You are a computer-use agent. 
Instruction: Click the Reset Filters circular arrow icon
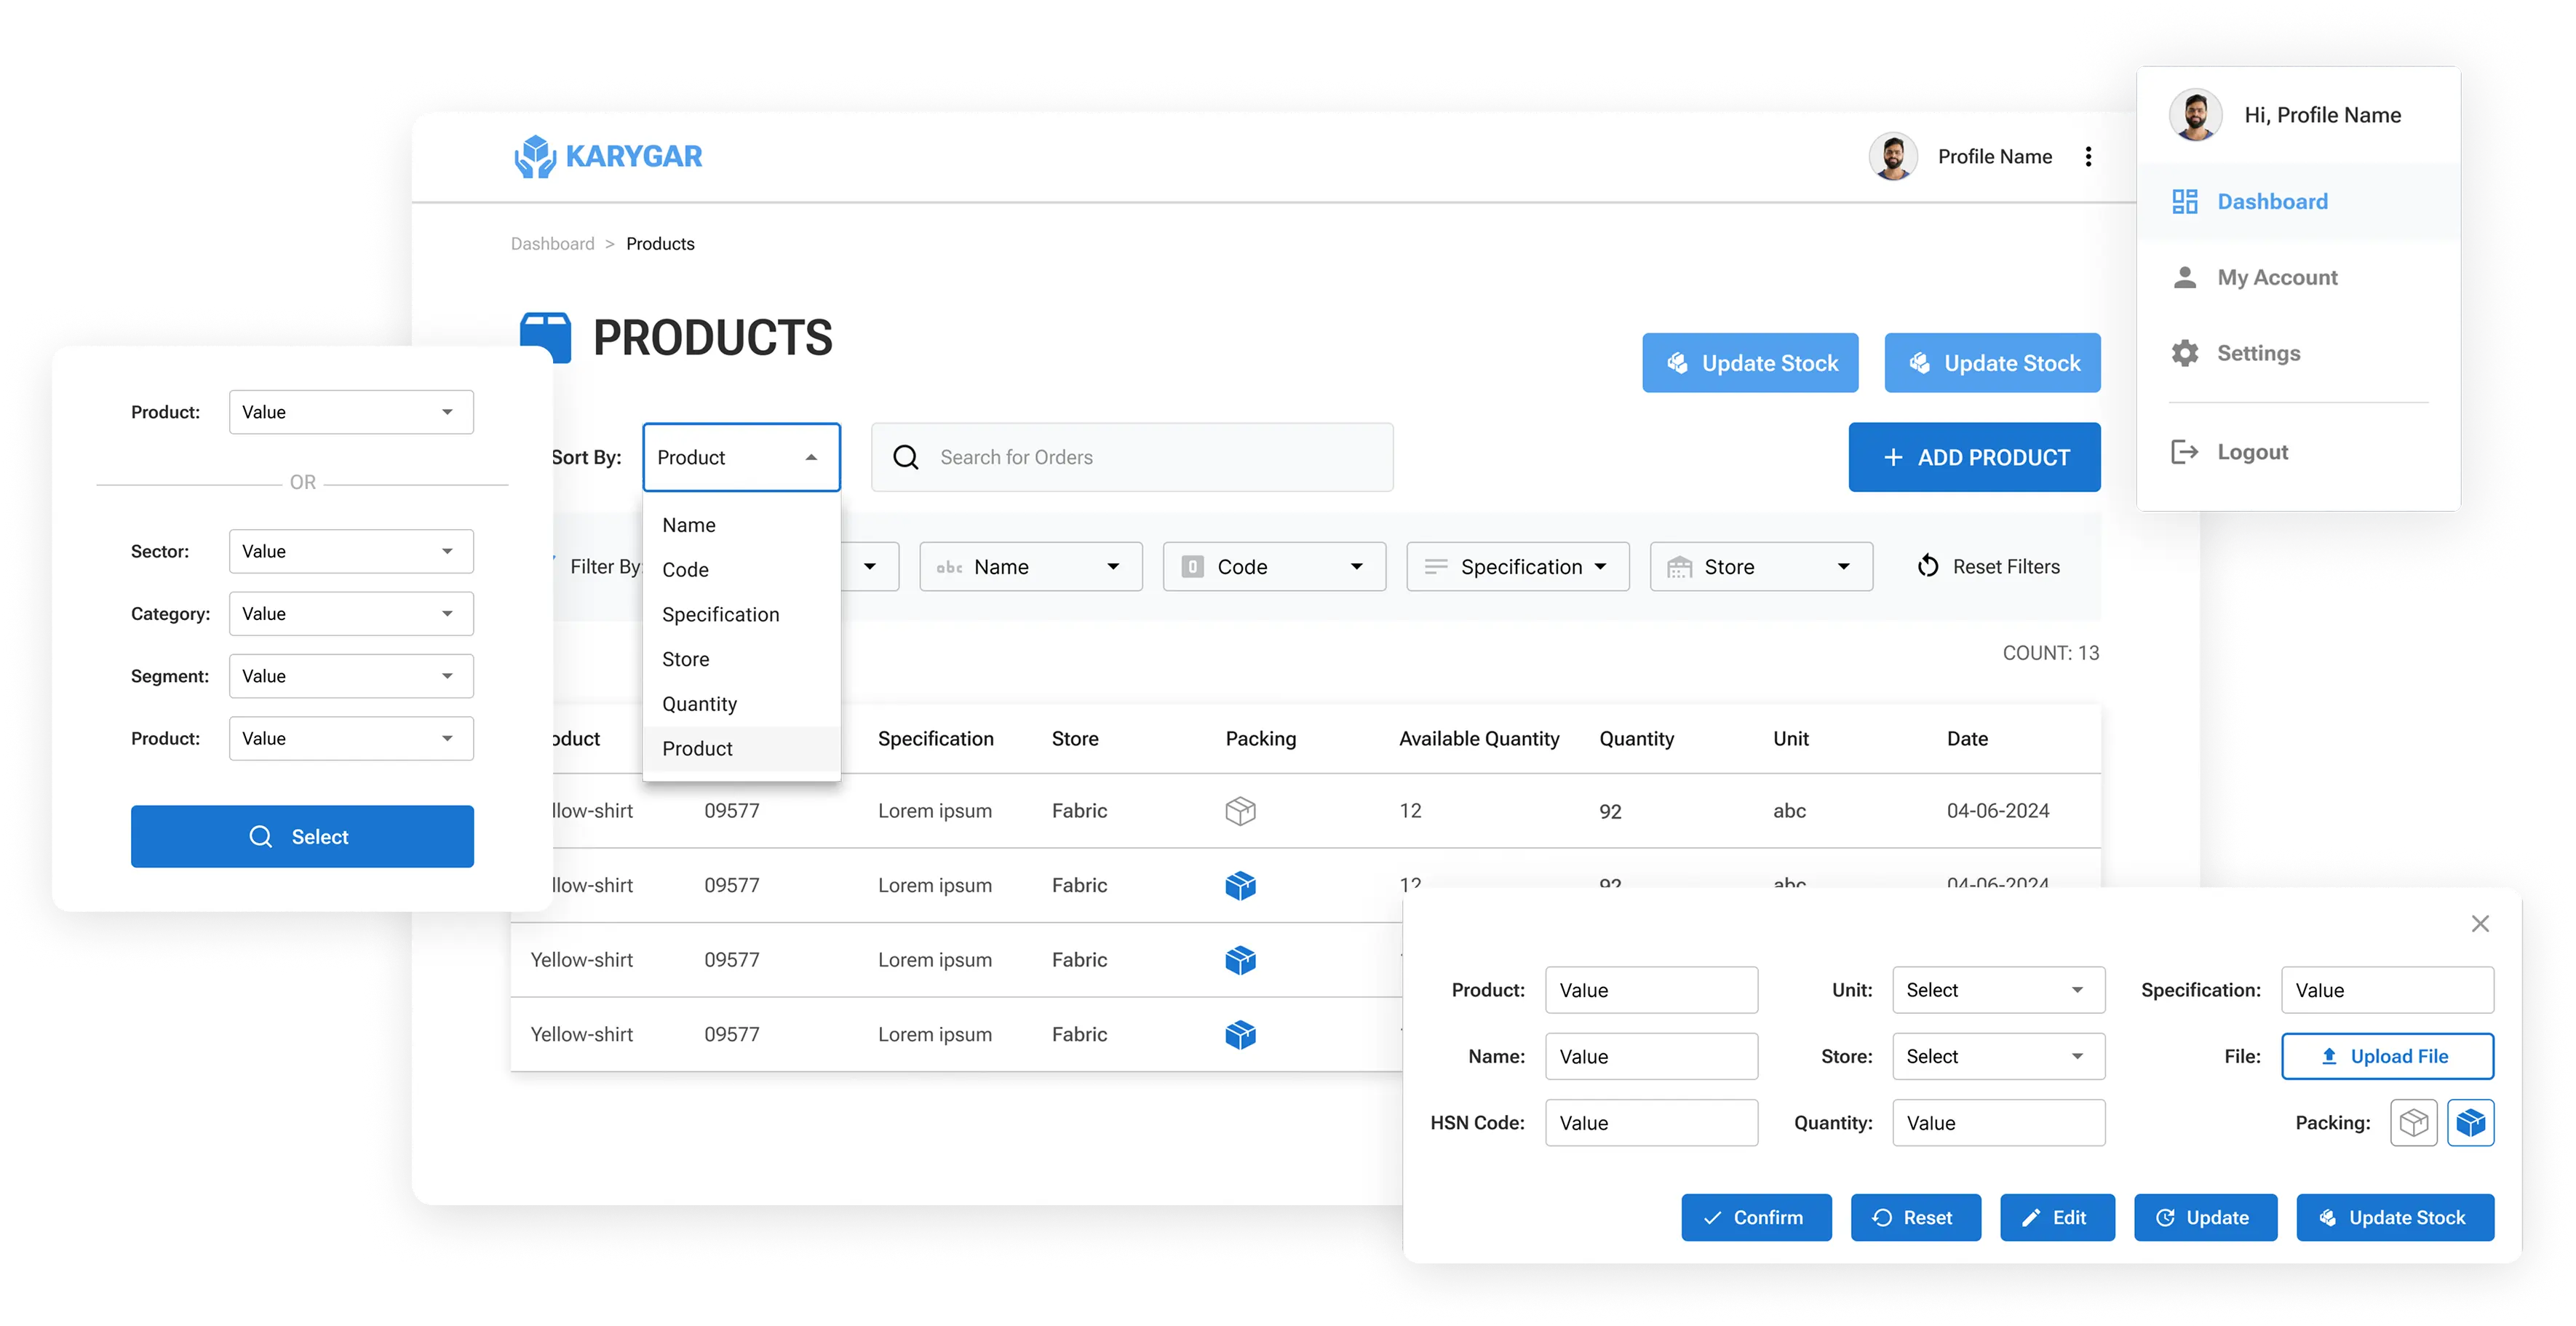pyautogui.click(x=1929, y=566)
